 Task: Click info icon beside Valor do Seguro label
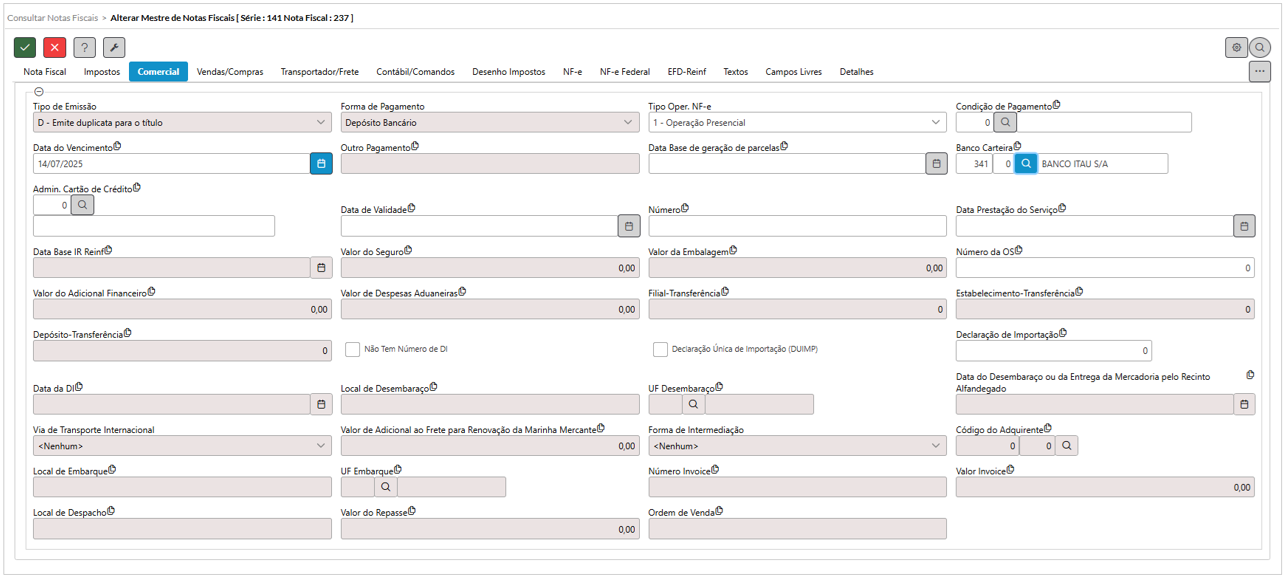[408, 250]
